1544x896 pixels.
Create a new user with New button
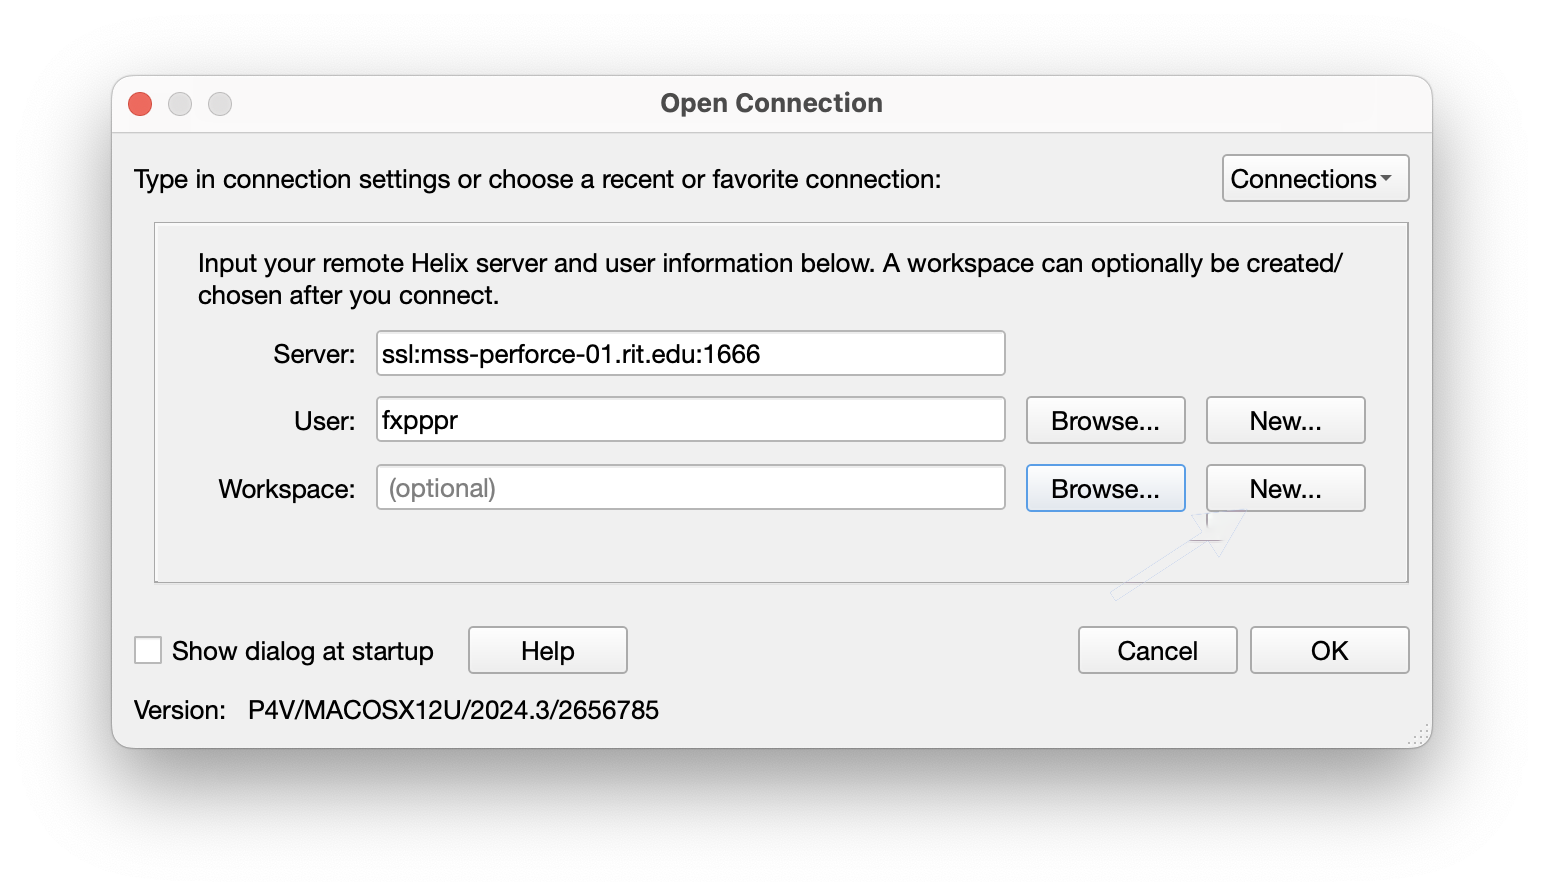(1285, 421)
